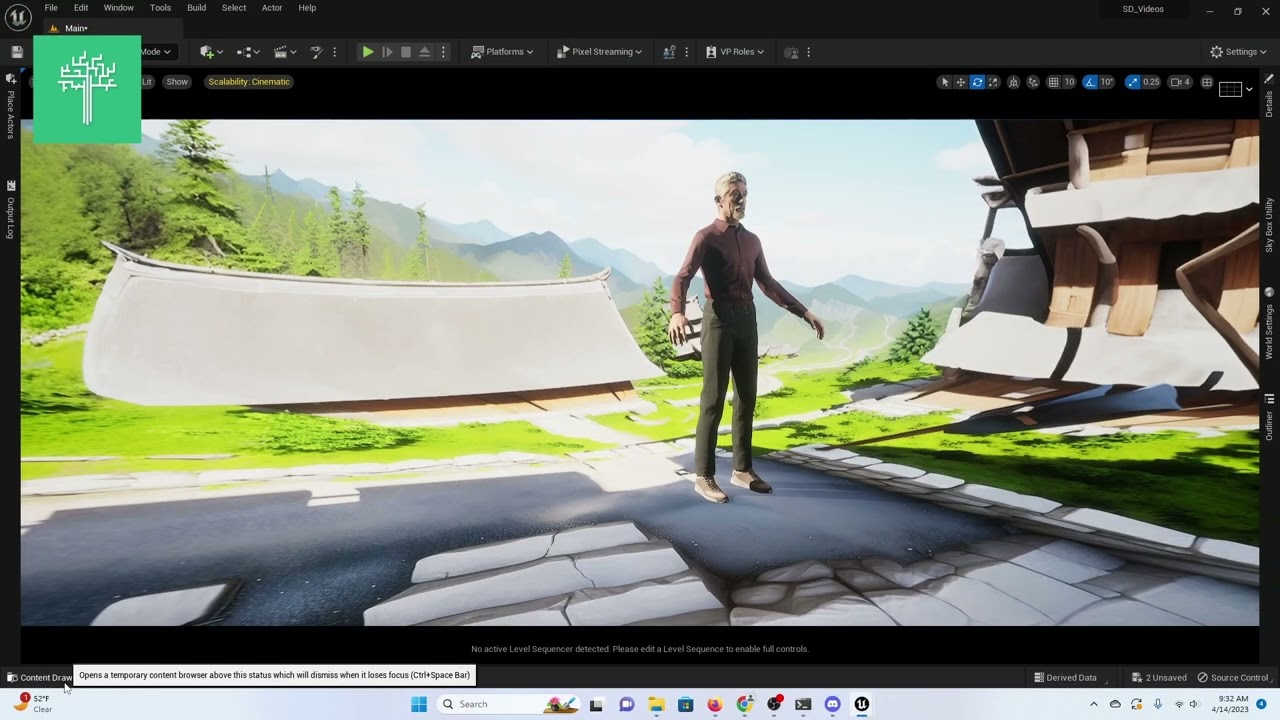
Task: Open the Build menu
Action: [197, 8]
